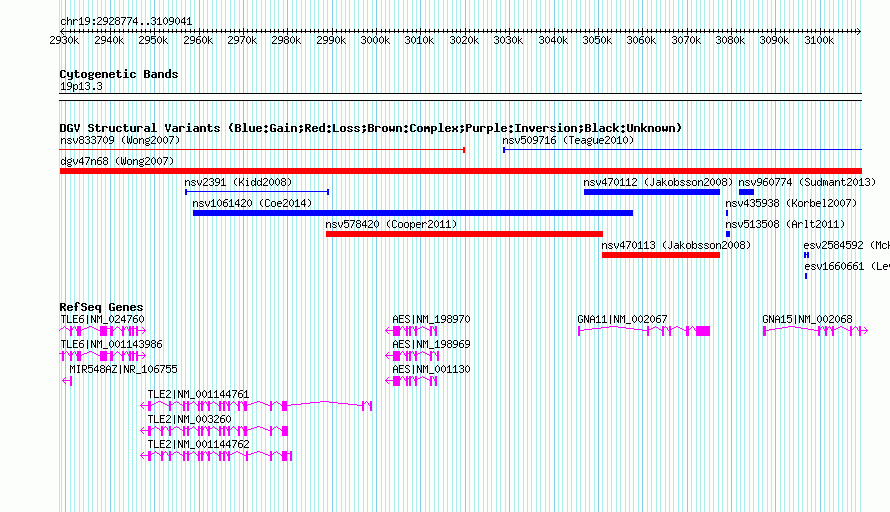Click the TLE6 NM_024760 gene glyph

click(x=103, y=331)
